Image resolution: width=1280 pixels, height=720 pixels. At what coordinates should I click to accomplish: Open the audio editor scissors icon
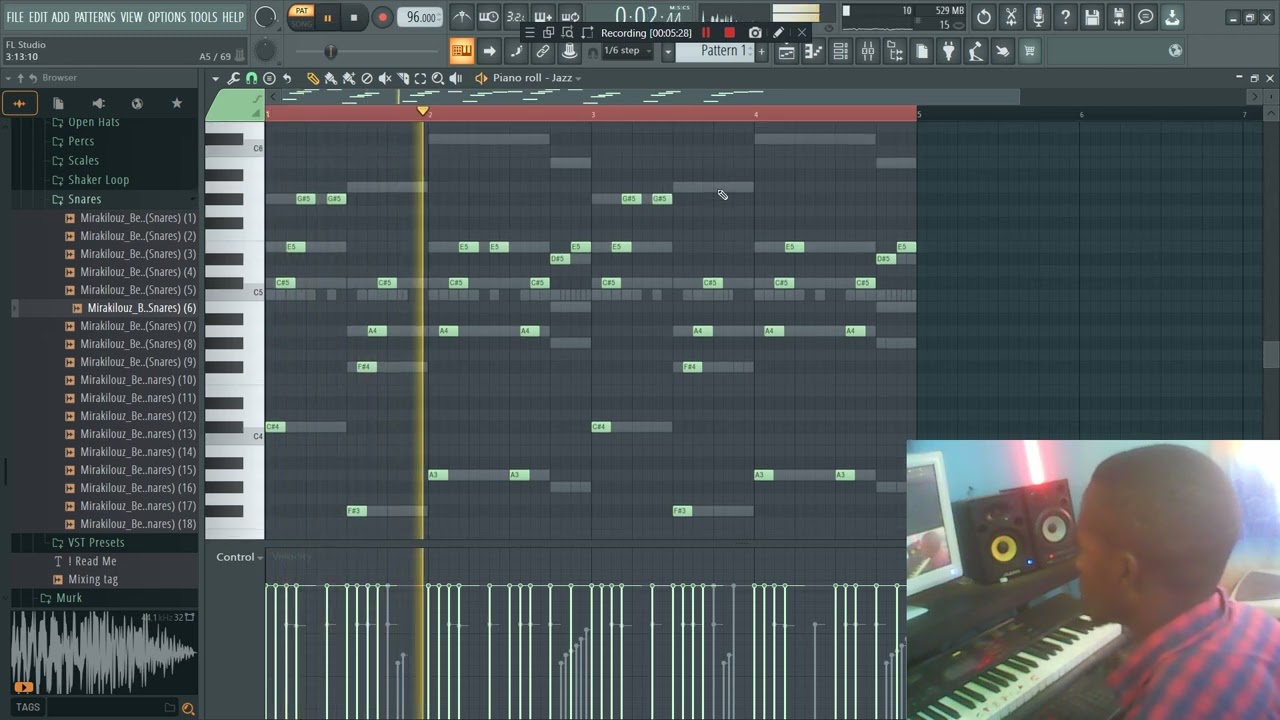point(1011,17)
